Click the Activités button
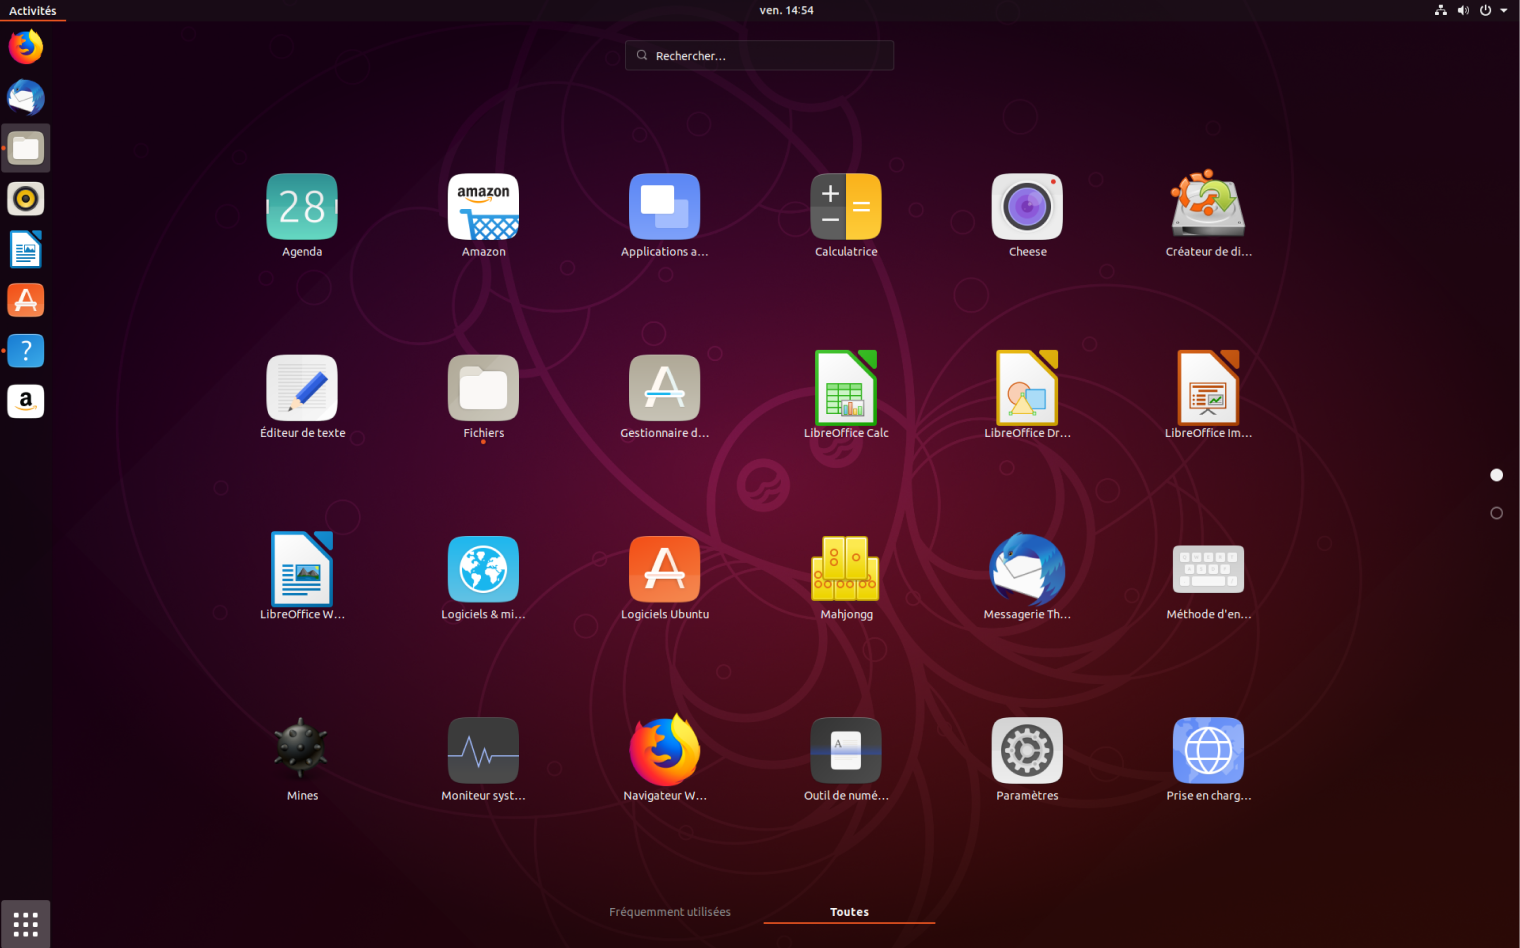The image size is (1520, 948). click(33, 11)
